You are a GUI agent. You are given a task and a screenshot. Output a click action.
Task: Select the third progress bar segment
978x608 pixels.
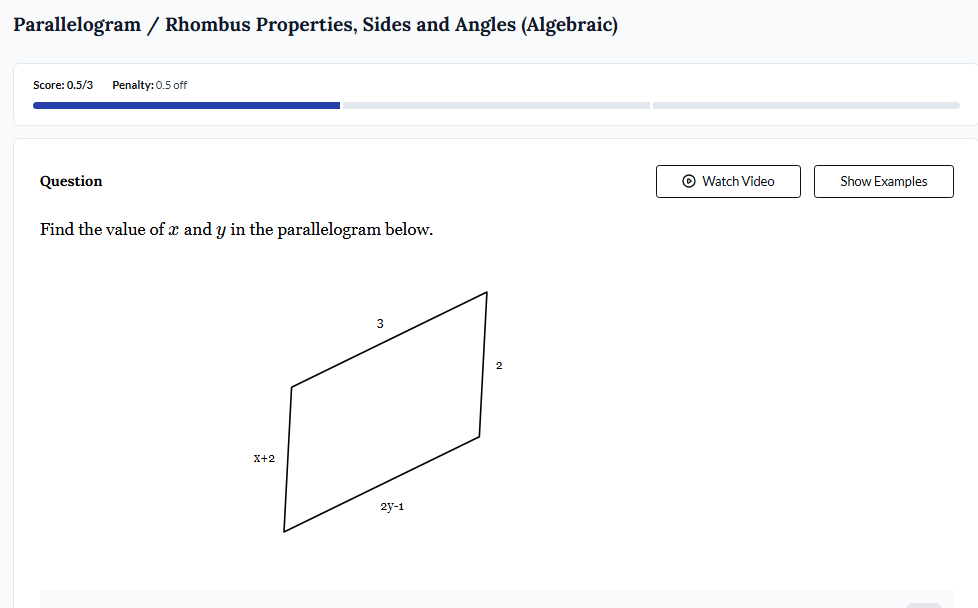[x=805, y=105]
